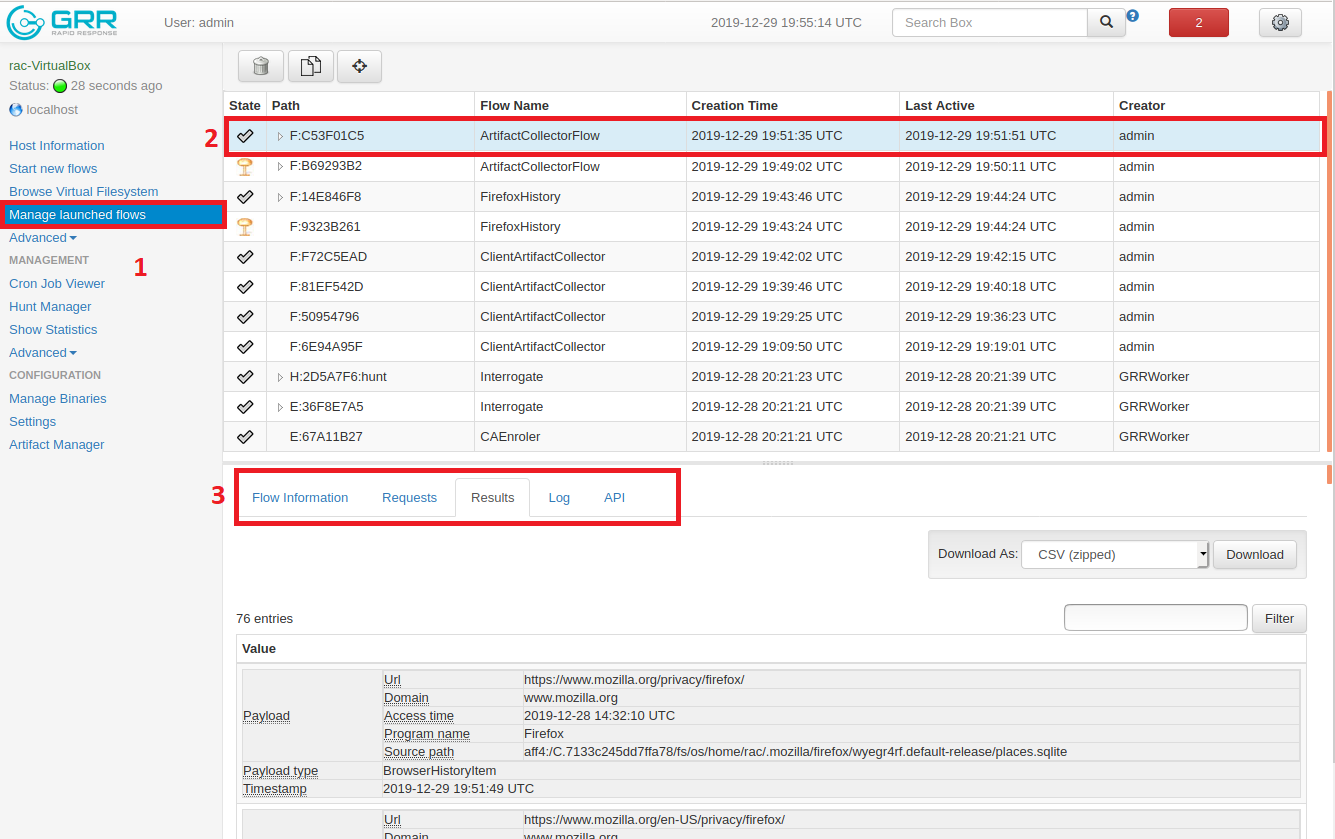
Task: Open the red notifications button showing 2
Action: [1198, 22]
